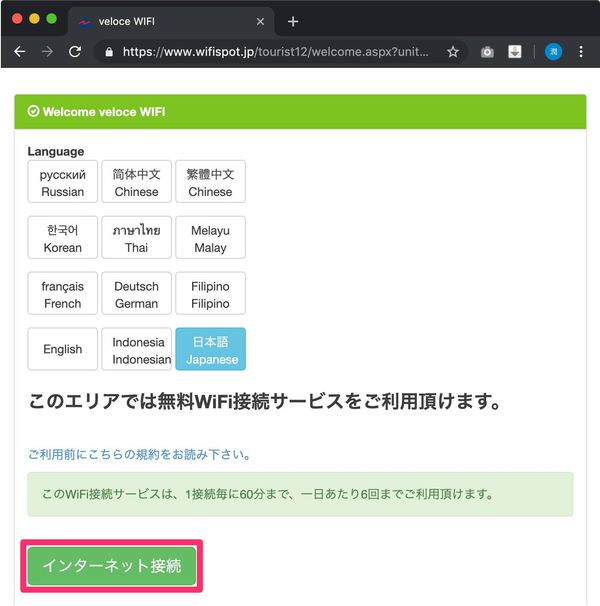Click the green インターネット接続 button

click(112, 566)
